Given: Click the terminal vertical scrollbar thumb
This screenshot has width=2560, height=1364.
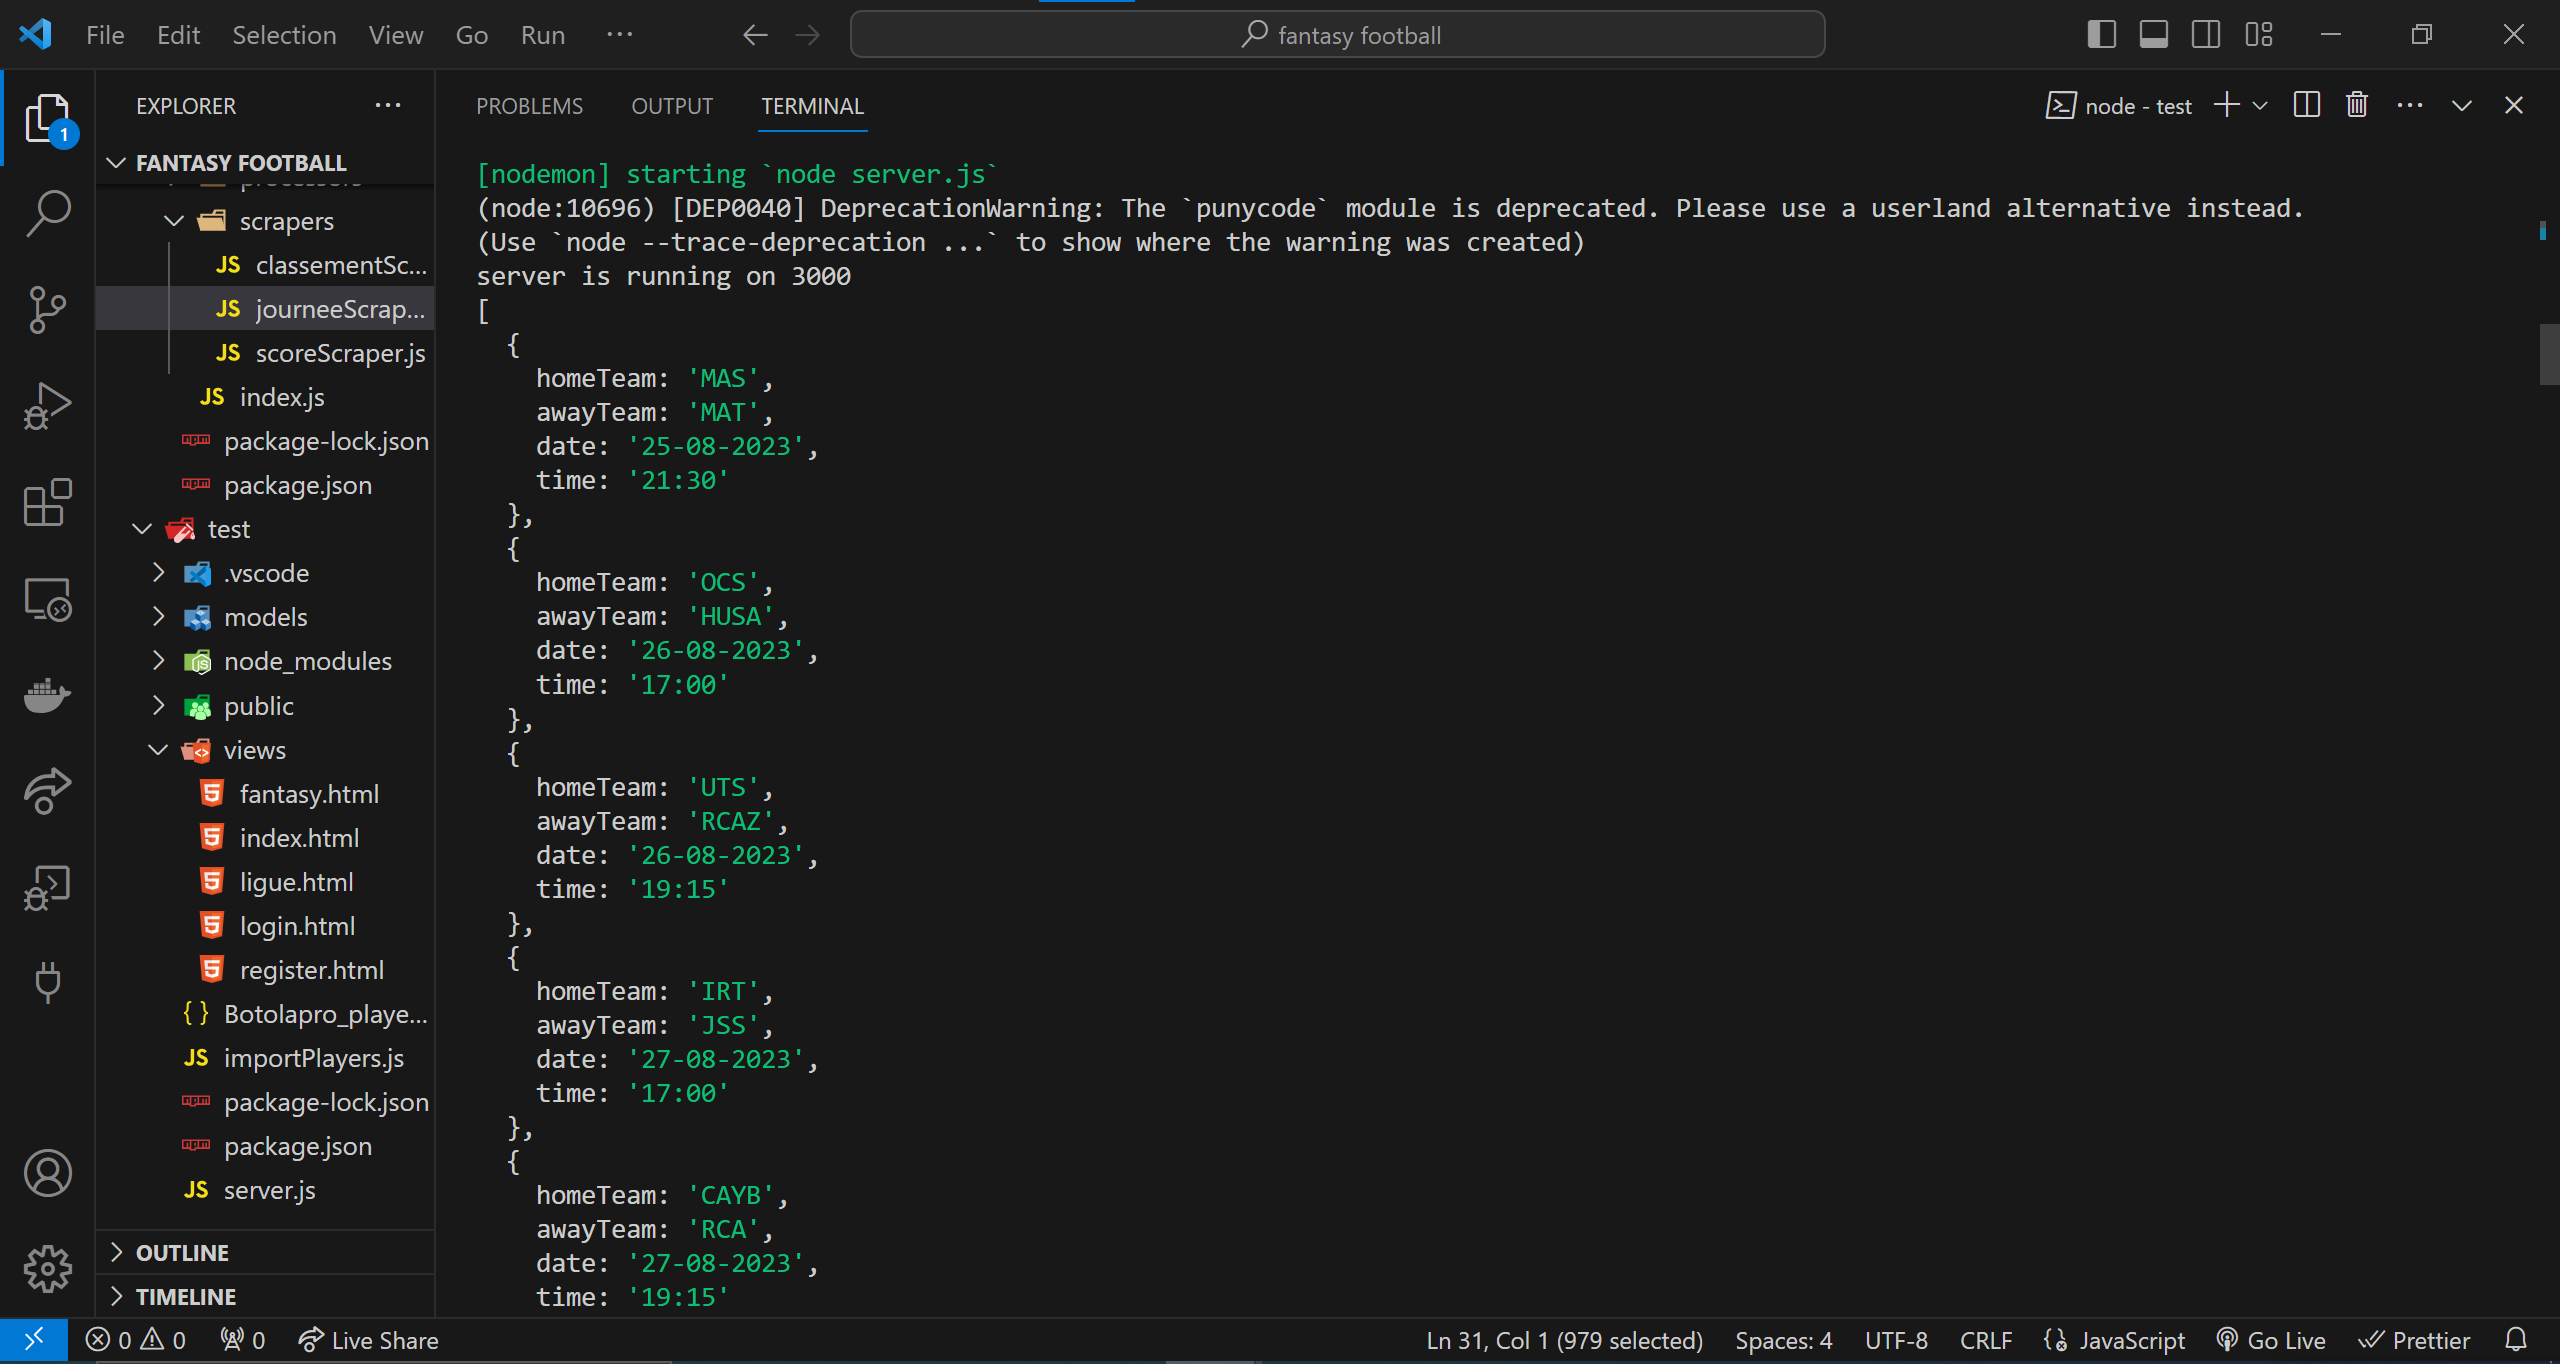Looking at the screenshot, I should click(x=2548, y=354).
